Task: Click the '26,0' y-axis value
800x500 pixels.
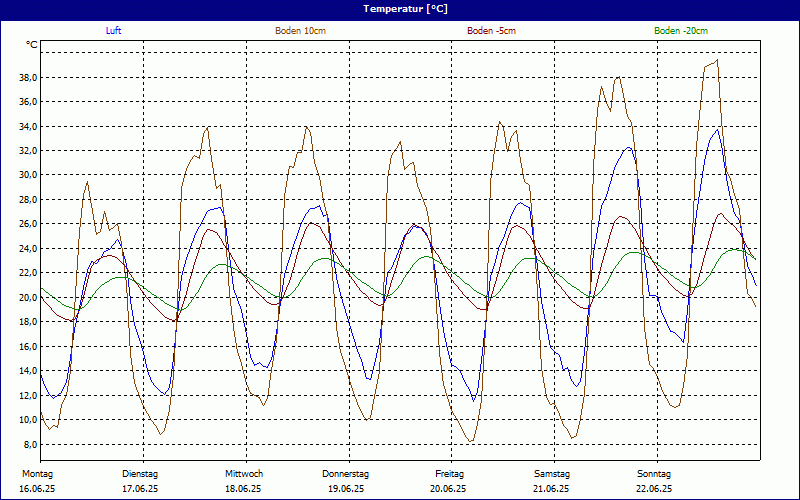Action: [29, 223]
